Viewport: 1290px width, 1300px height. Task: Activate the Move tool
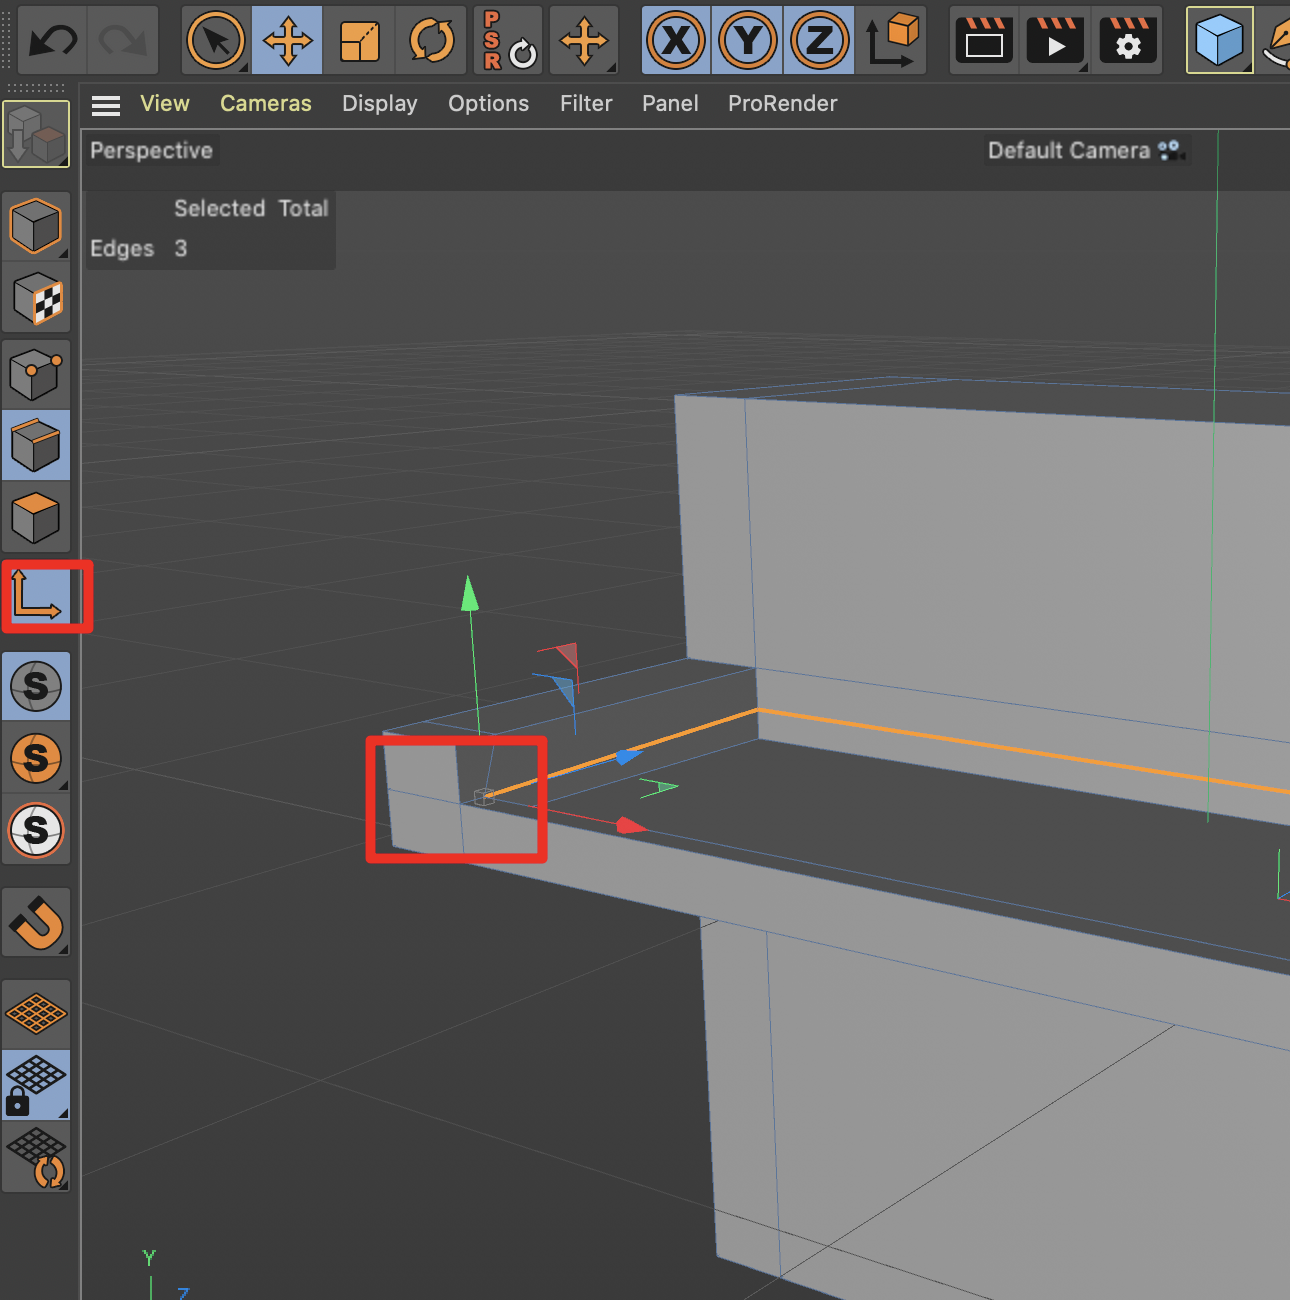click(x=287, y=41)
